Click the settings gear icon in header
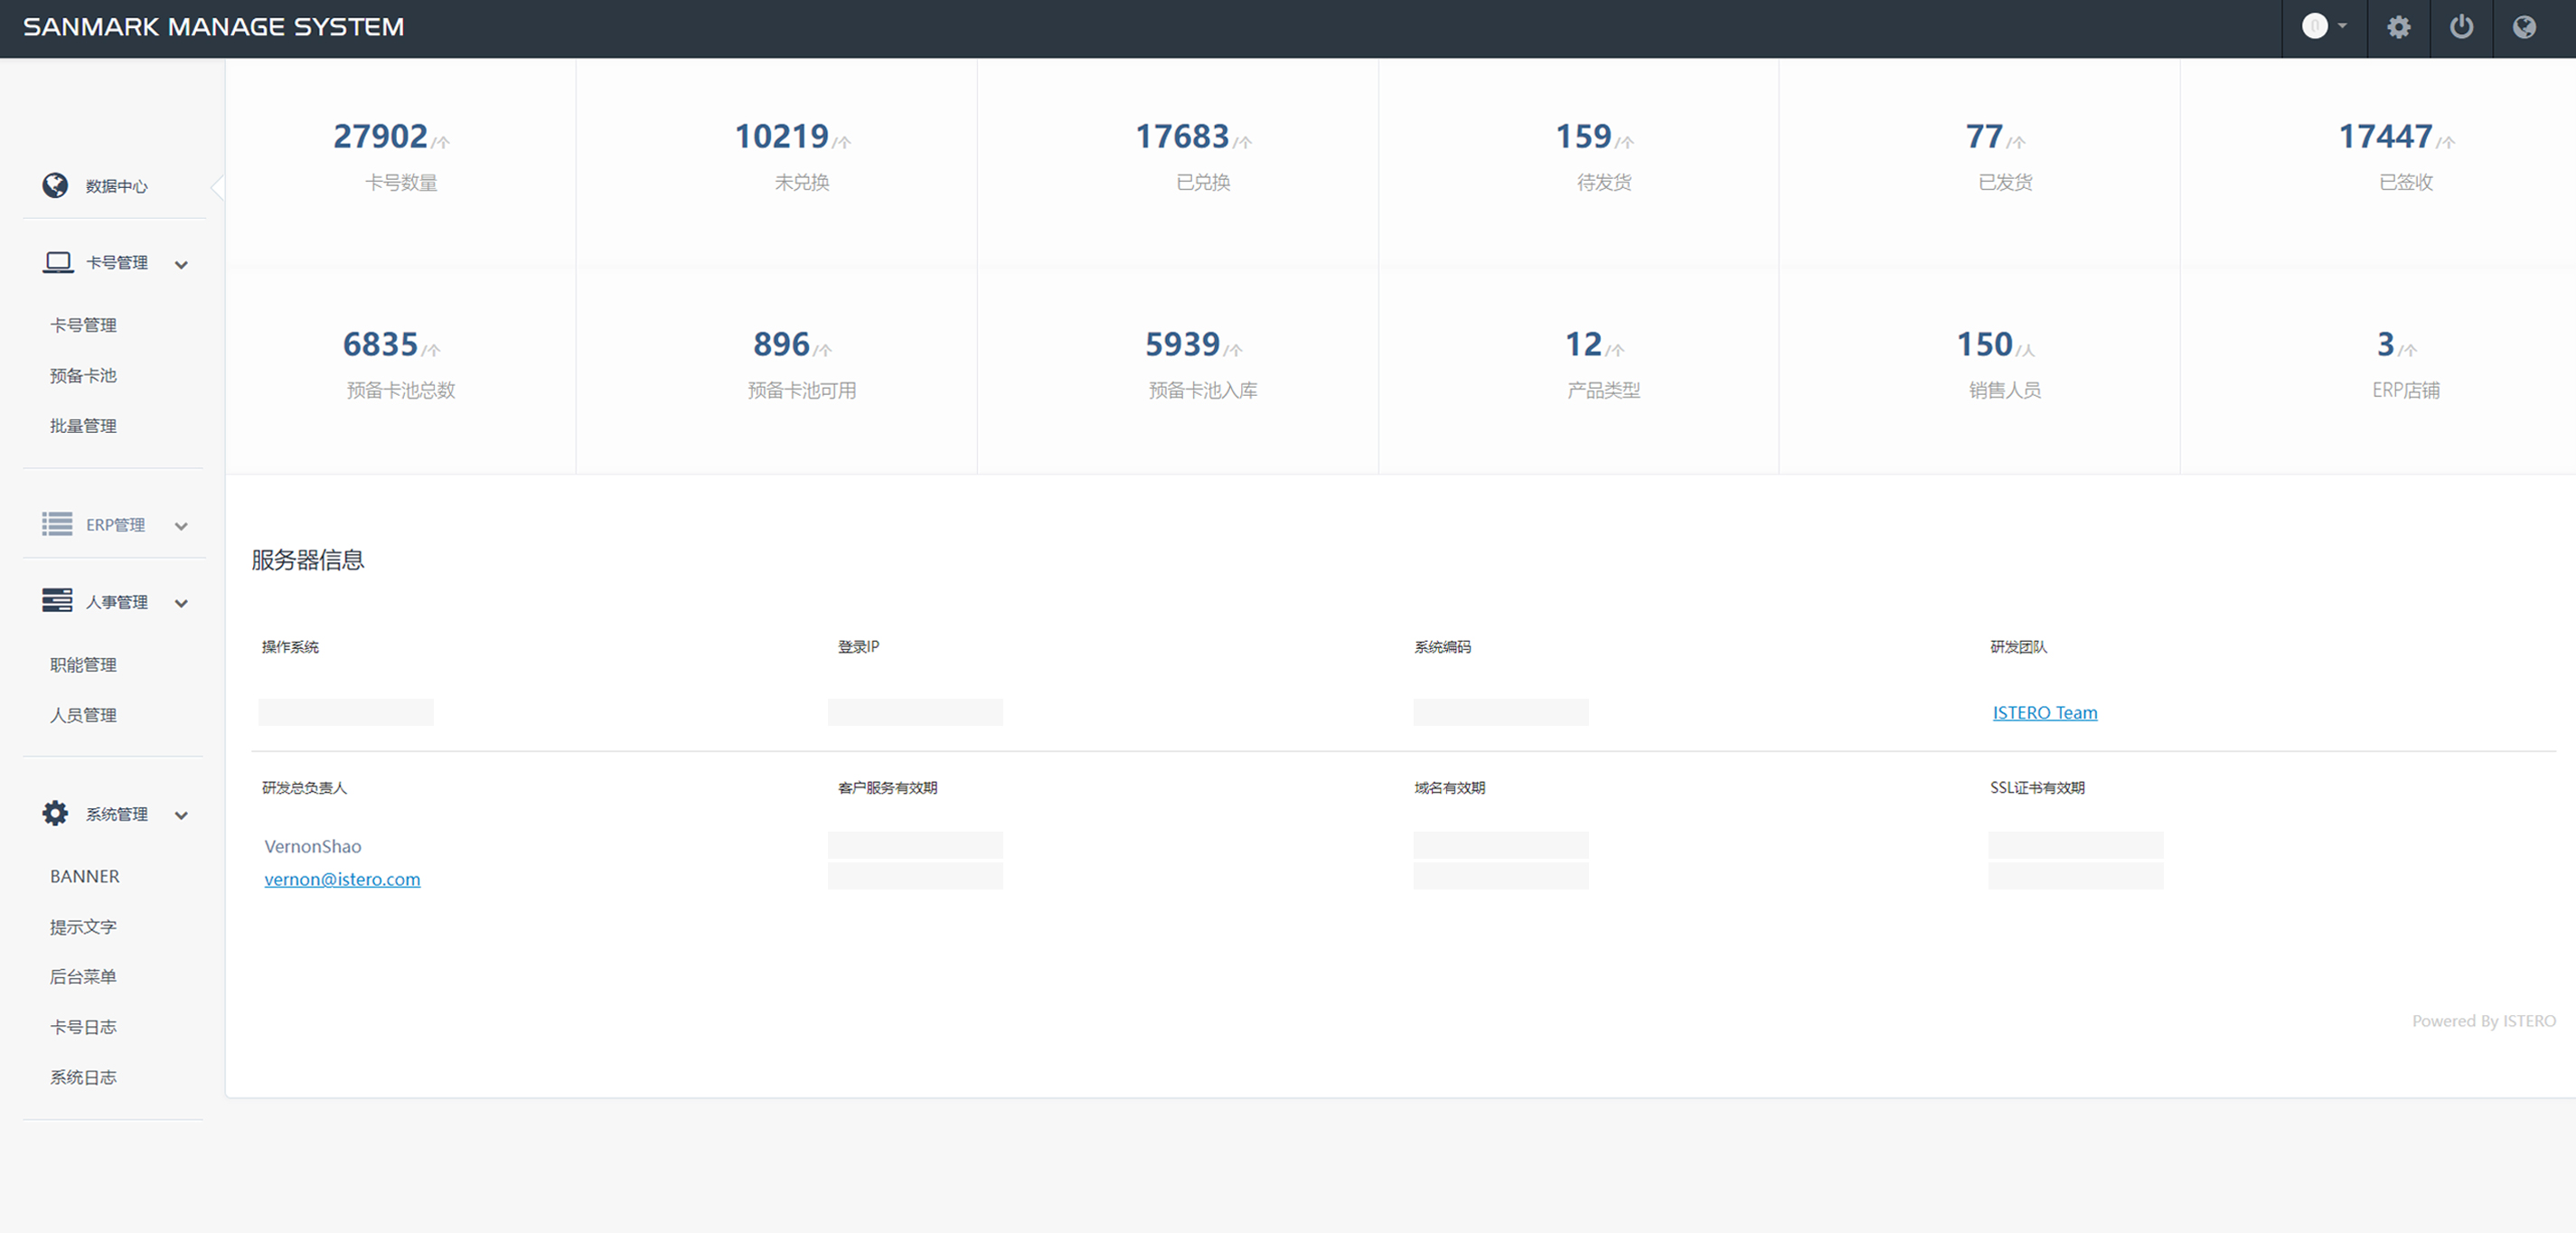The height and width of the screenshot is (1233, 2576). tap(2398, 27)
